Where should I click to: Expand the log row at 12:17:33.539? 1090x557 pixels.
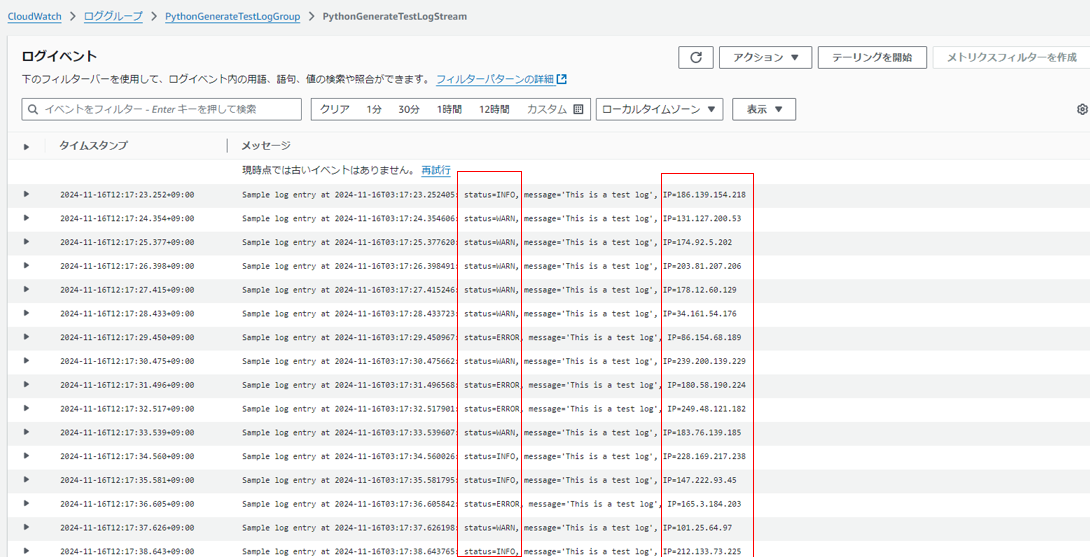[x=26, y=432]
